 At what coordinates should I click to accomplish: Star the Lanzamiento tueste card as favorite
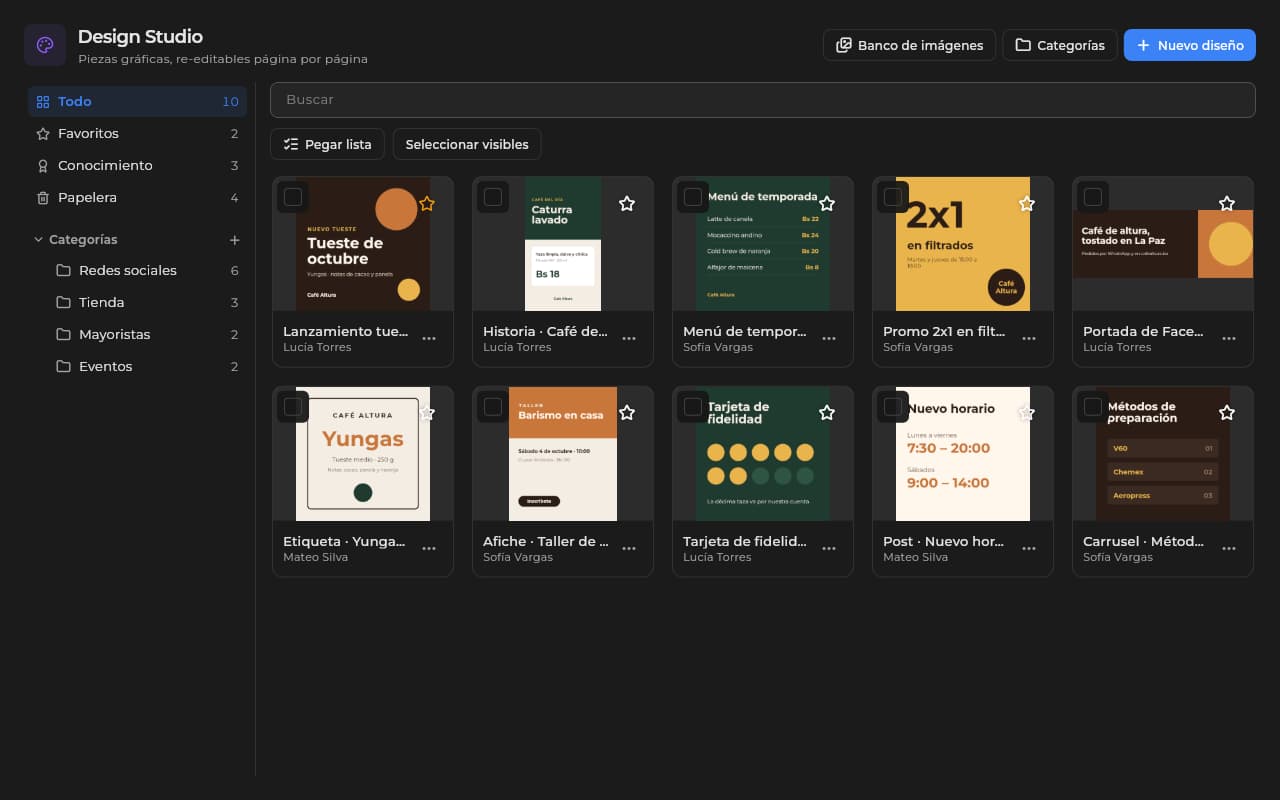[427, 203]
